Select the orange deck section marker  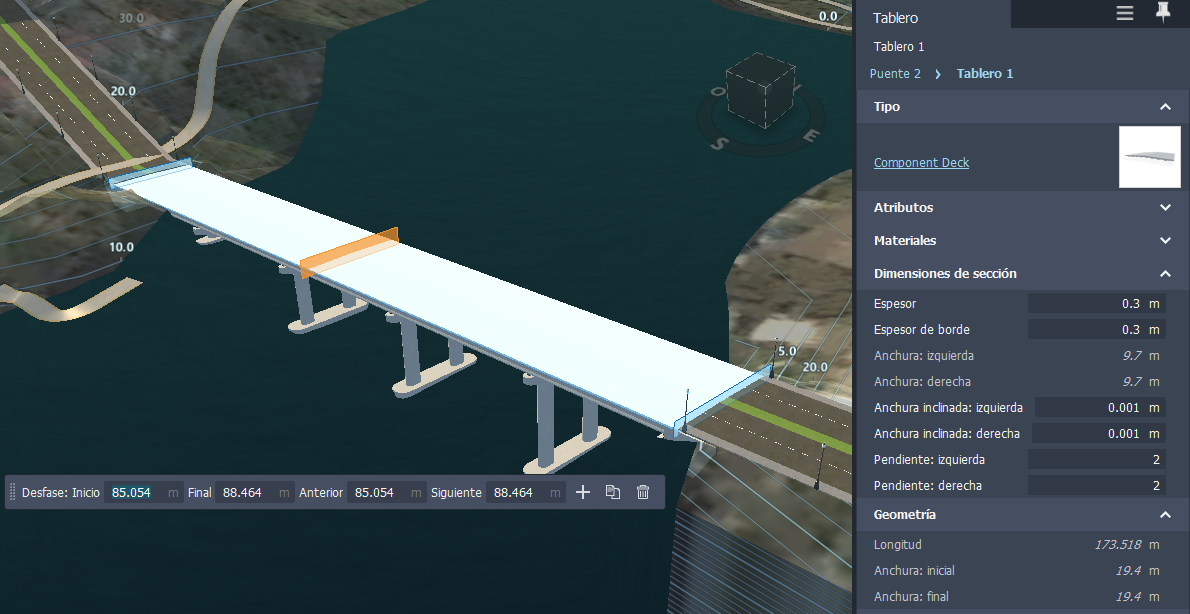349,252
